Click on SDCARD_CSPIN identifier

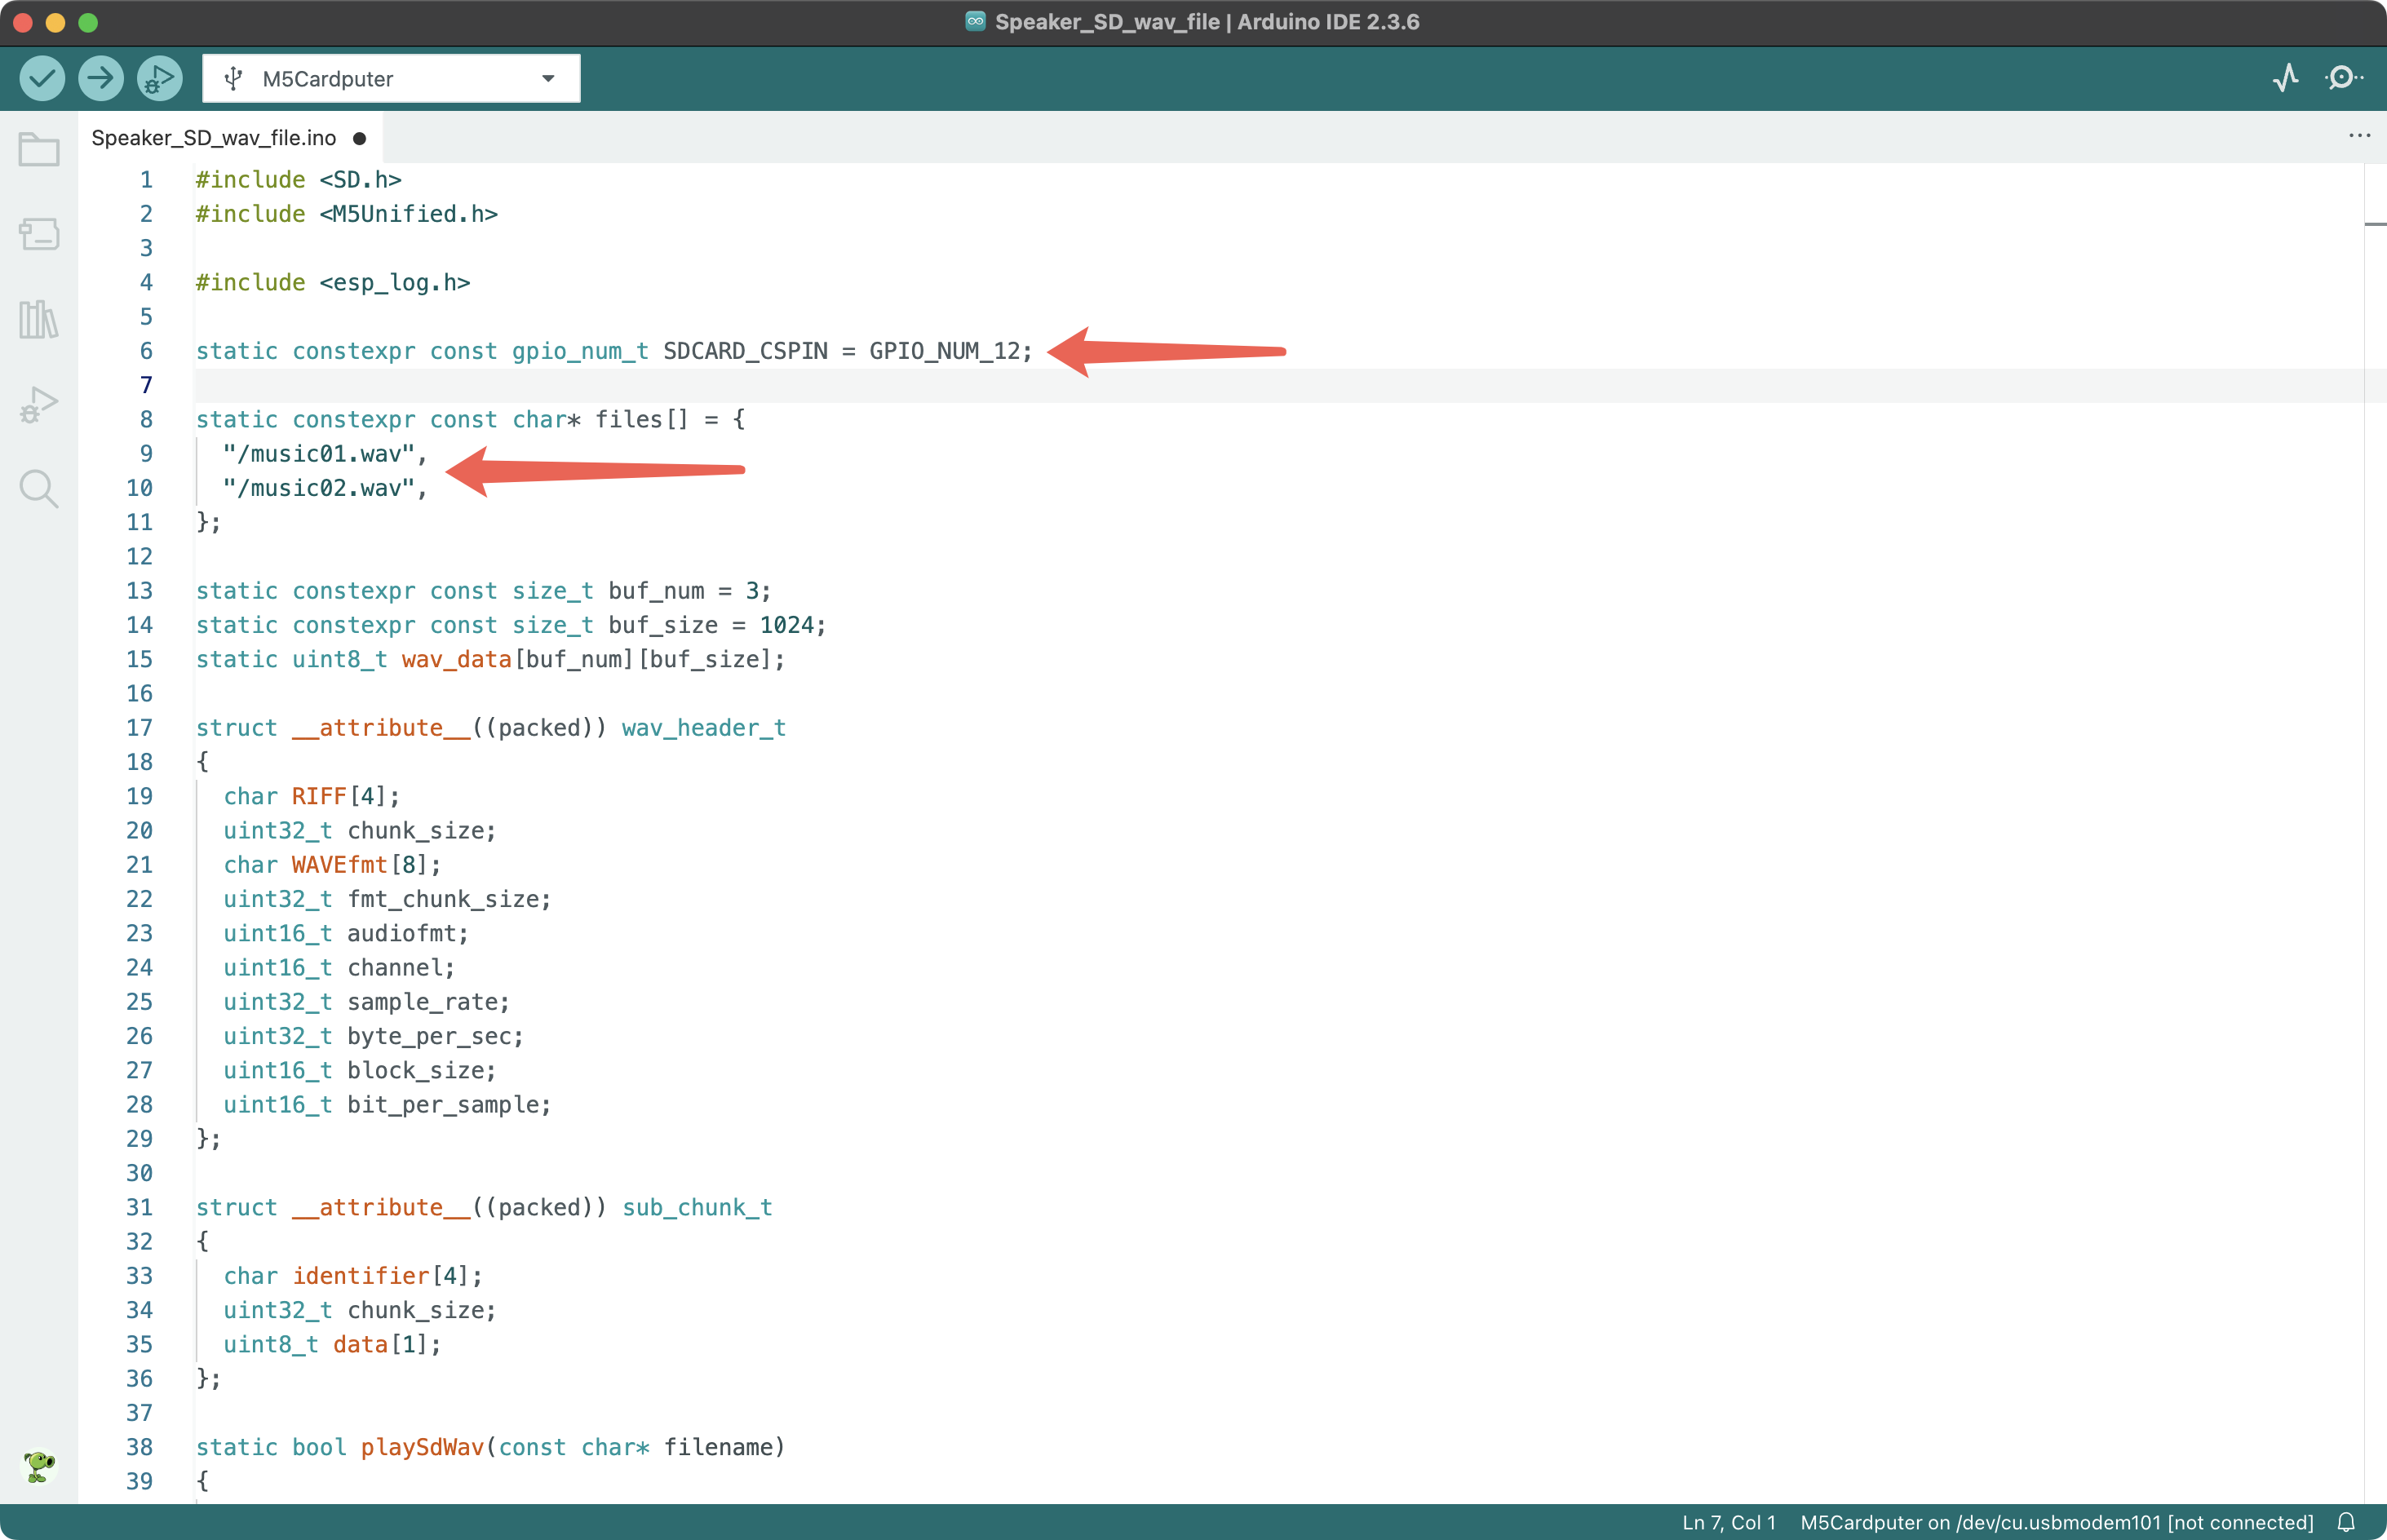click(745, 351)
